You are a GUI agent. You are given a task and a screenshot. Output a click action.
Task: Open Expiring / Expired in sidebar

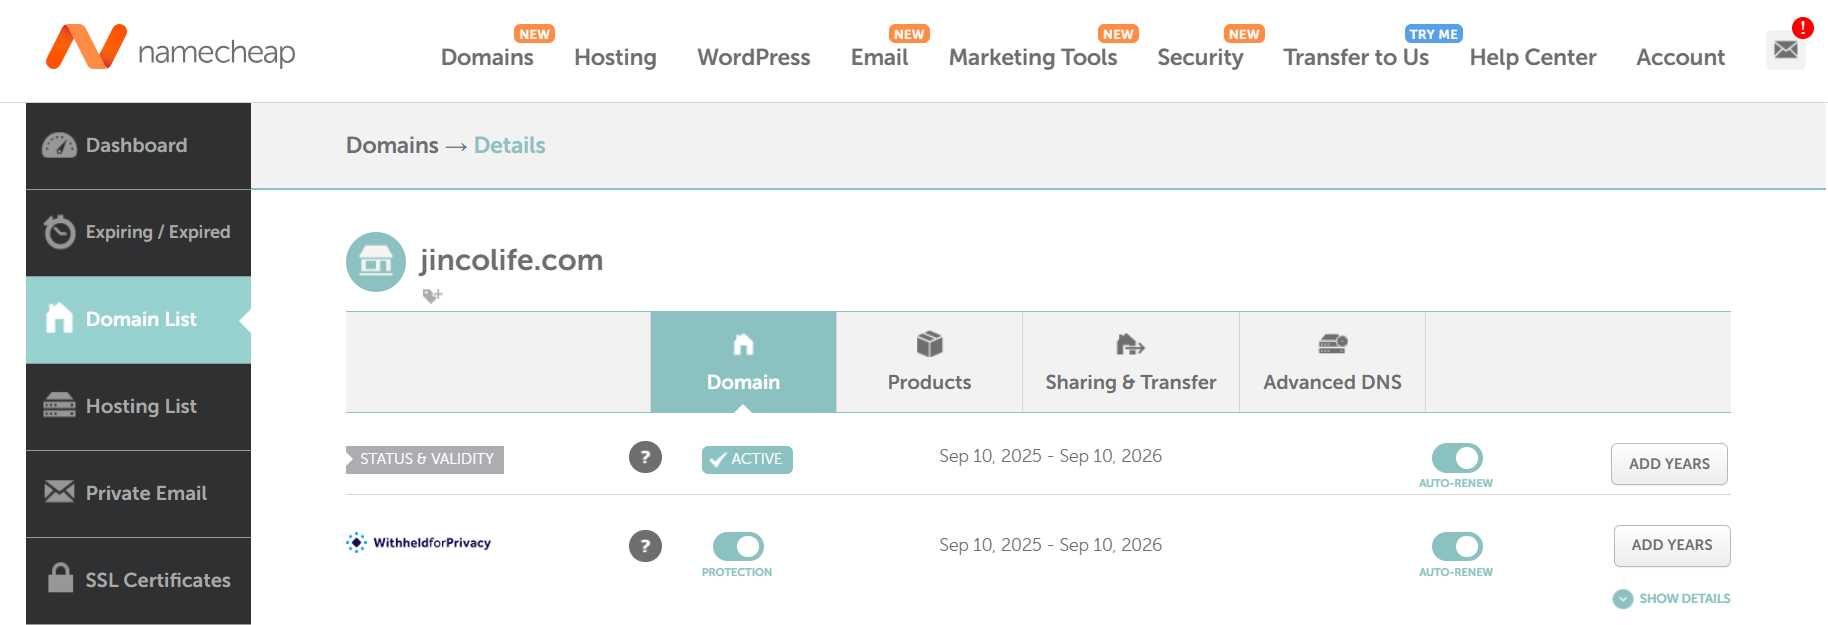click(x=138, y=233)
